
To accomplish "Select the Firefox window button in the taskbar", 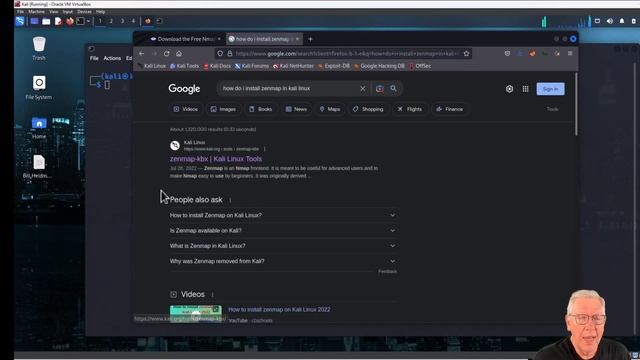I will (148, 21).
